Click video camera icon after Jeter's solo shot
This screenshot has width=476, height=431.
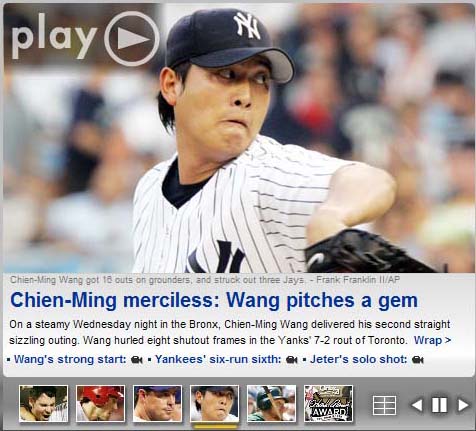pos(418,360)
